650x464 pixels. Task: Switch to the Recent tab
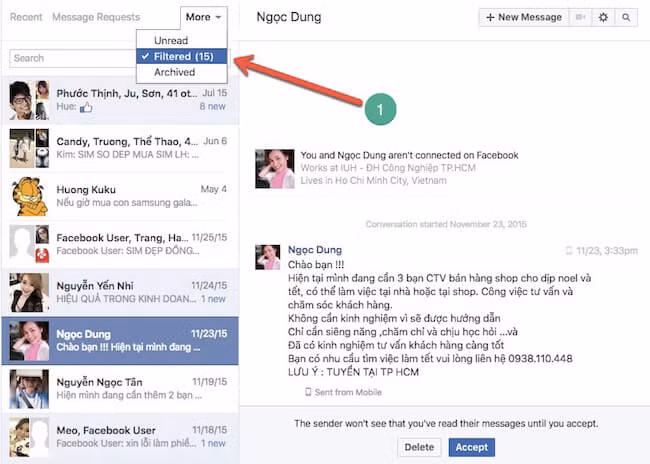click(26, 17)
